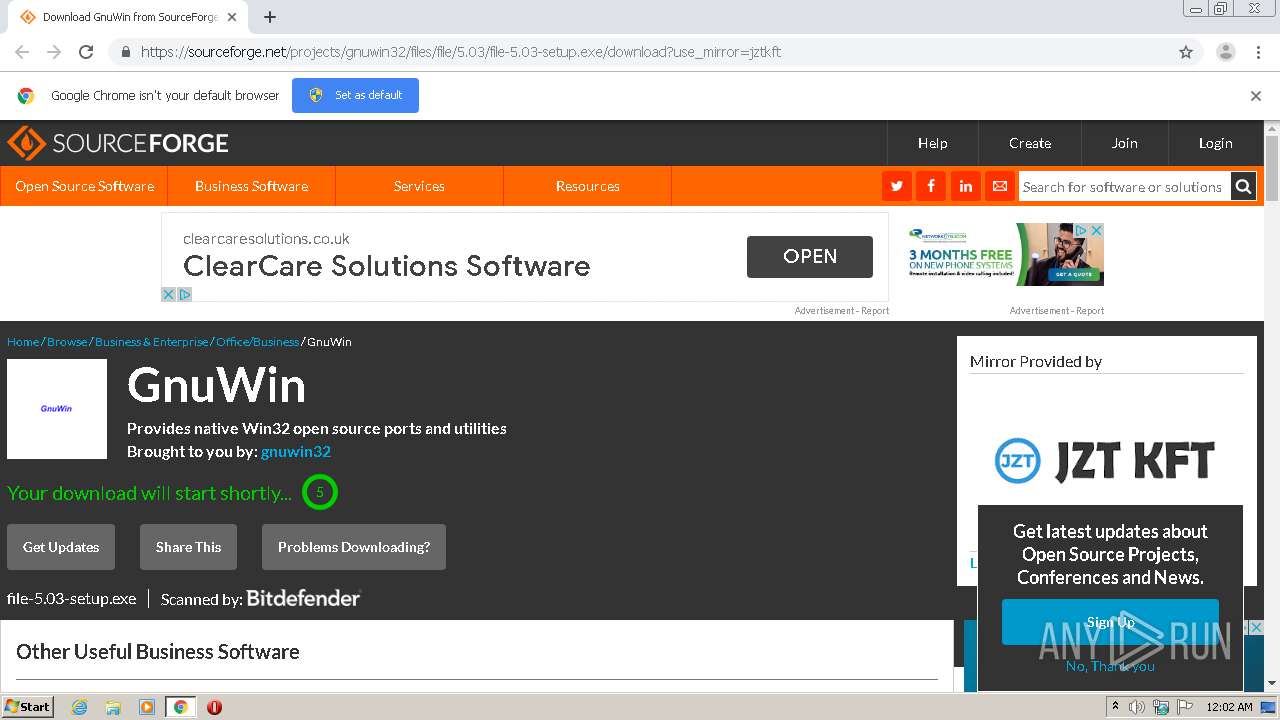Screen dimensions: 1280x720
Task: Click the search for software input field
Action: coord(1124,187)
